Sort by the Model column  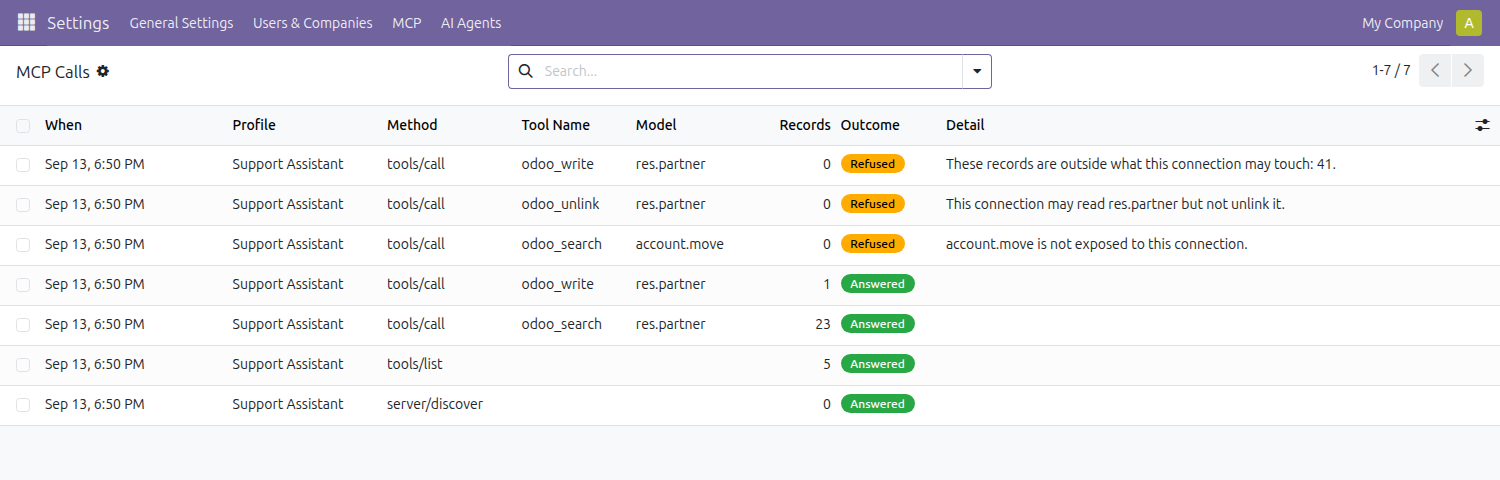pos(656,125)
